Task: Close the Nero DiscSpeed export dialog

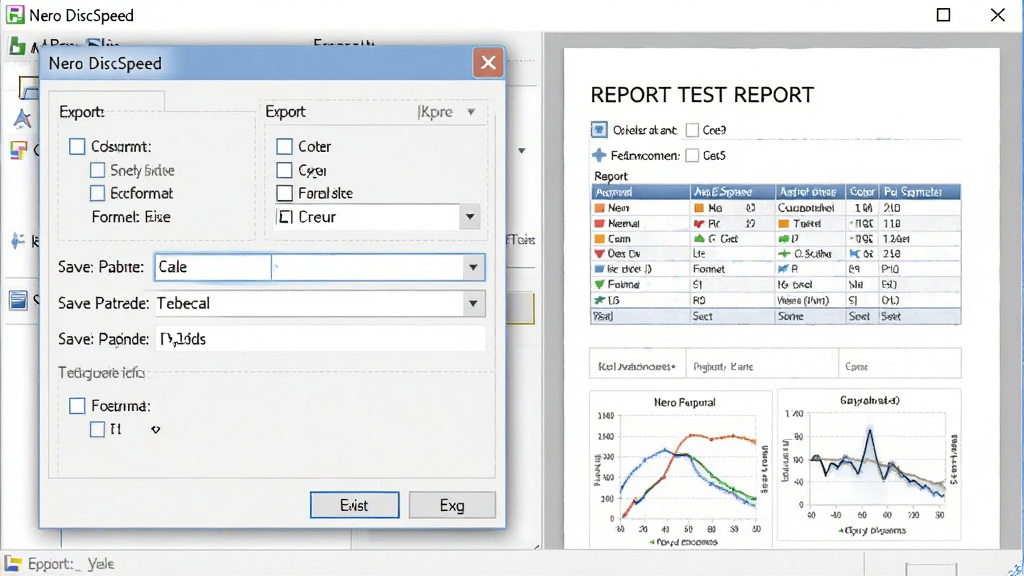Action: [488, 63]
